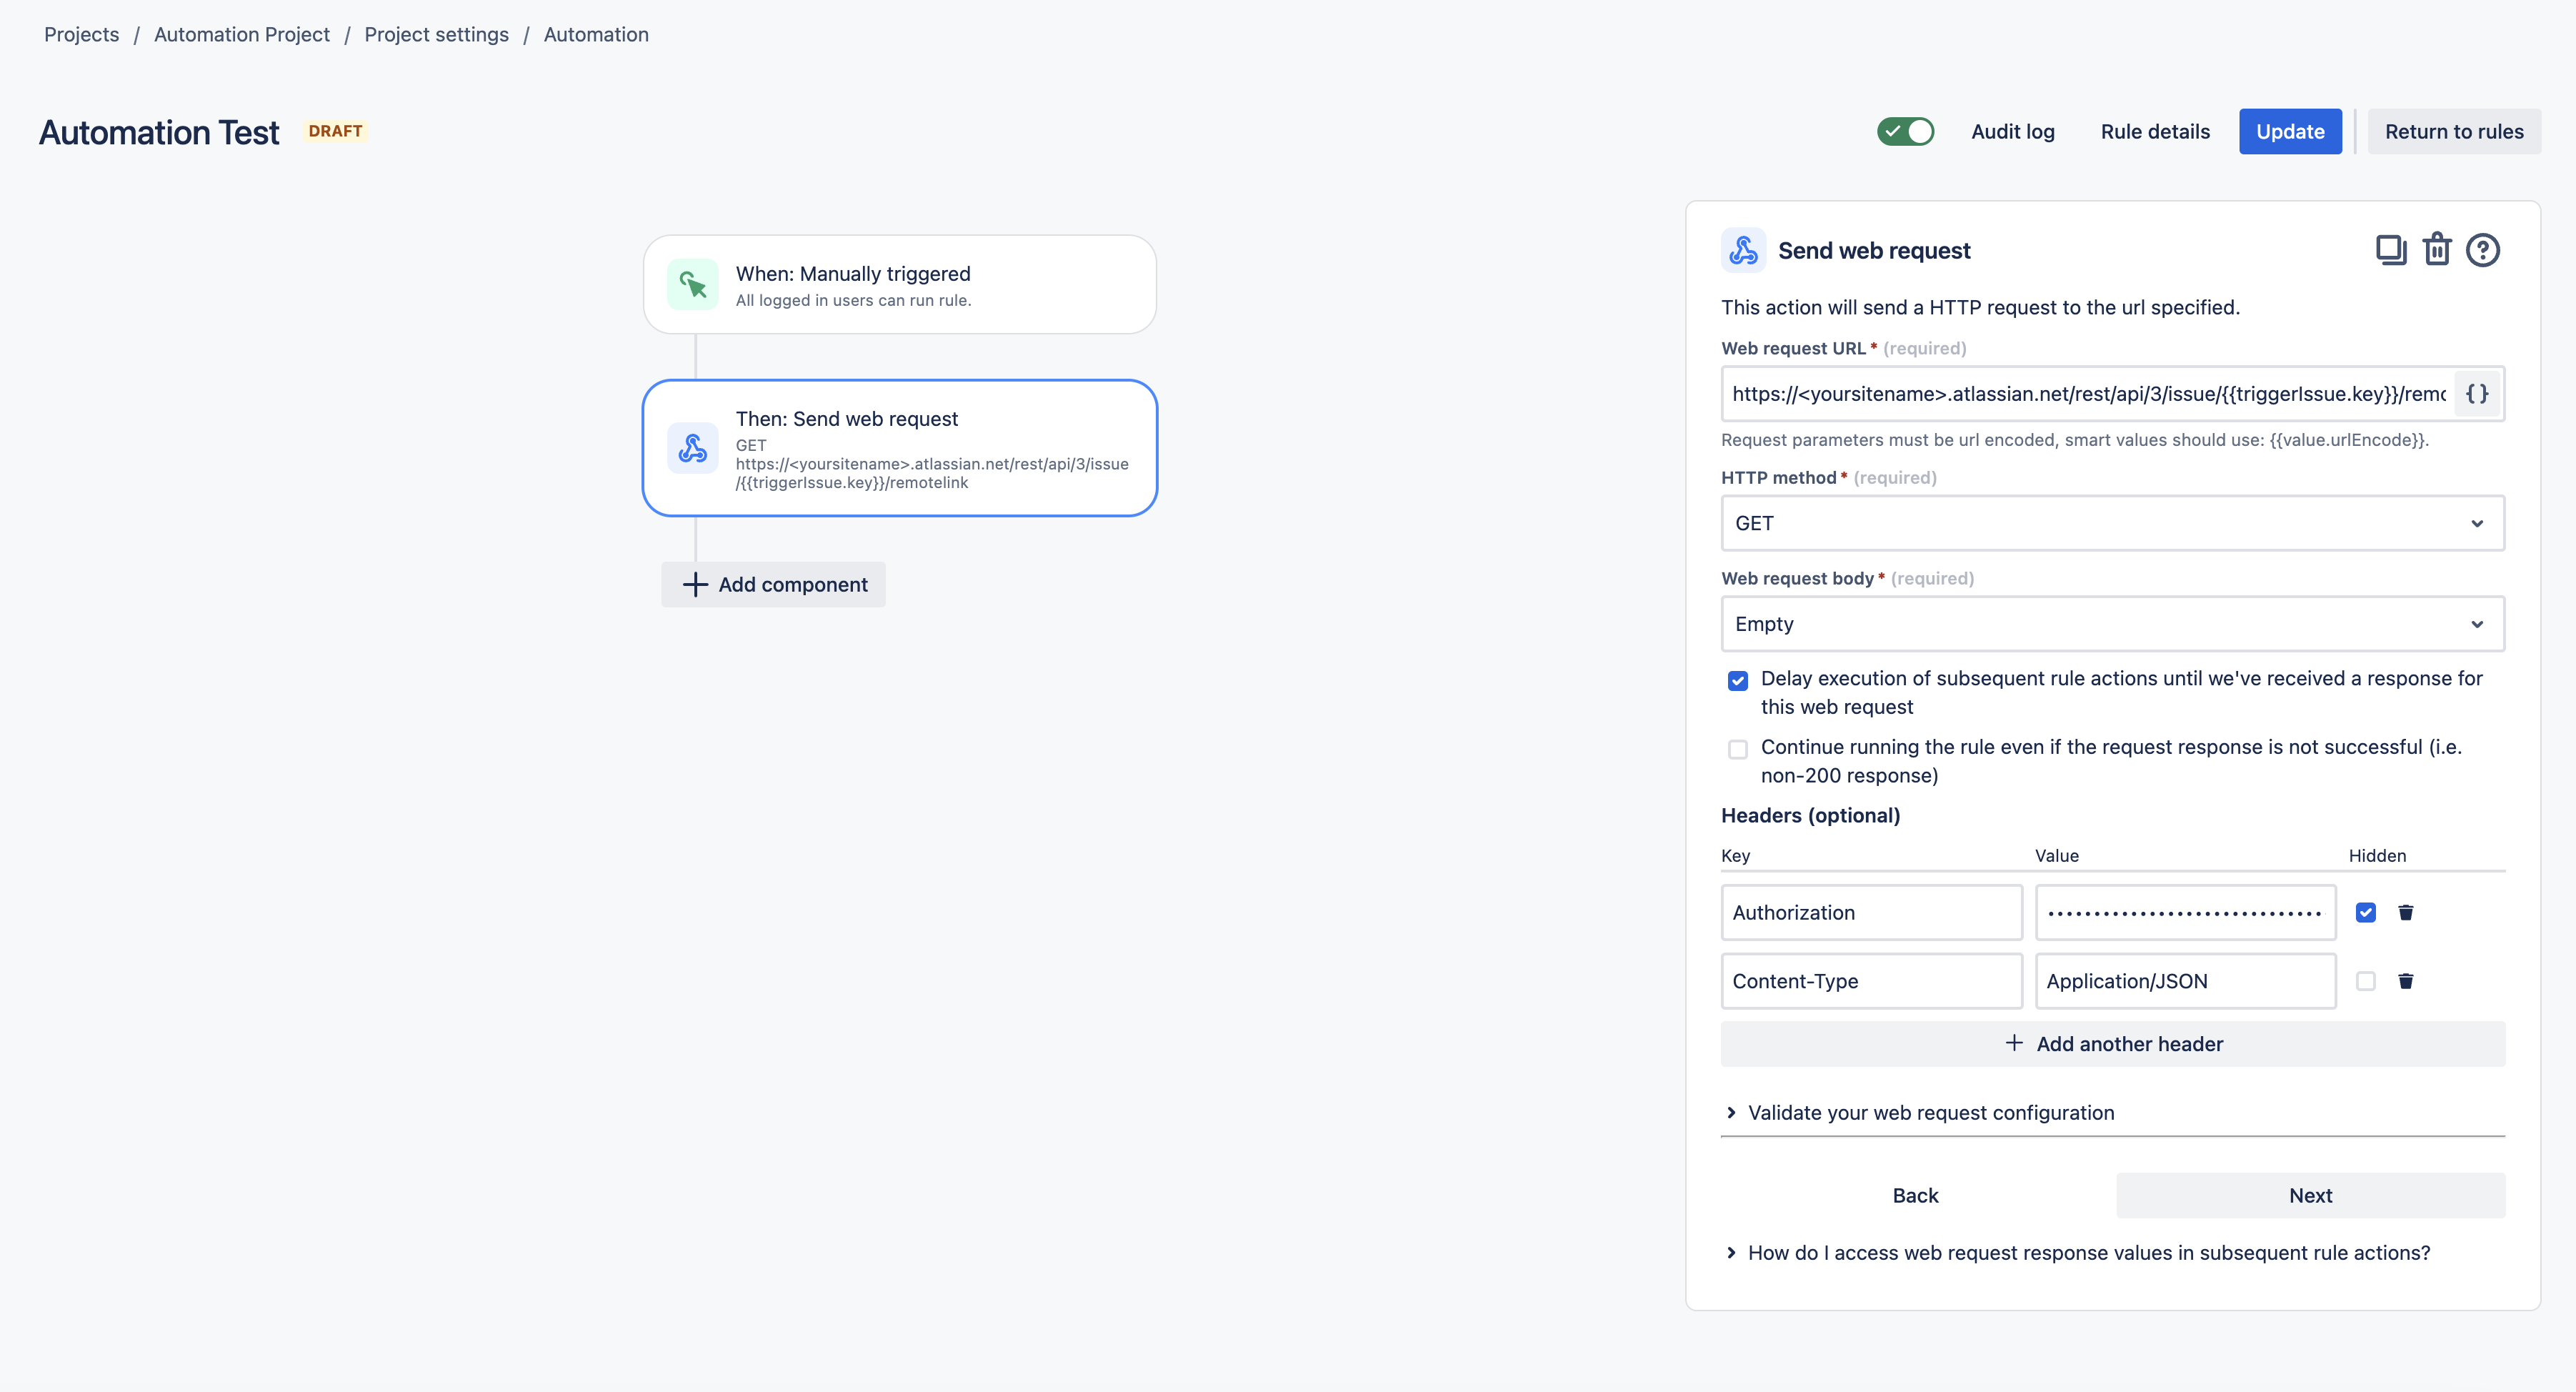Remove the Content-Type header row
This screenshot has height=1392, width=2576.
2406,981
